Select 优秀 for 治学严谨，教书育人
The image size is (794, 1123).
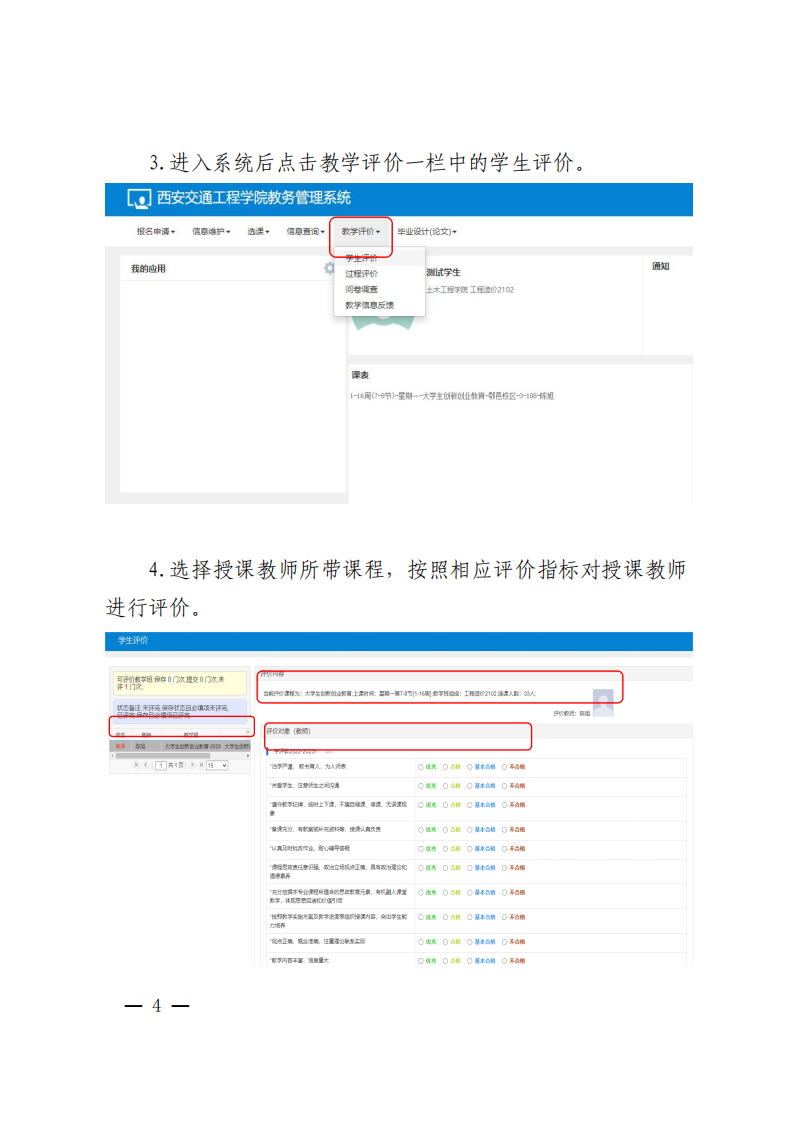point(421,766)
